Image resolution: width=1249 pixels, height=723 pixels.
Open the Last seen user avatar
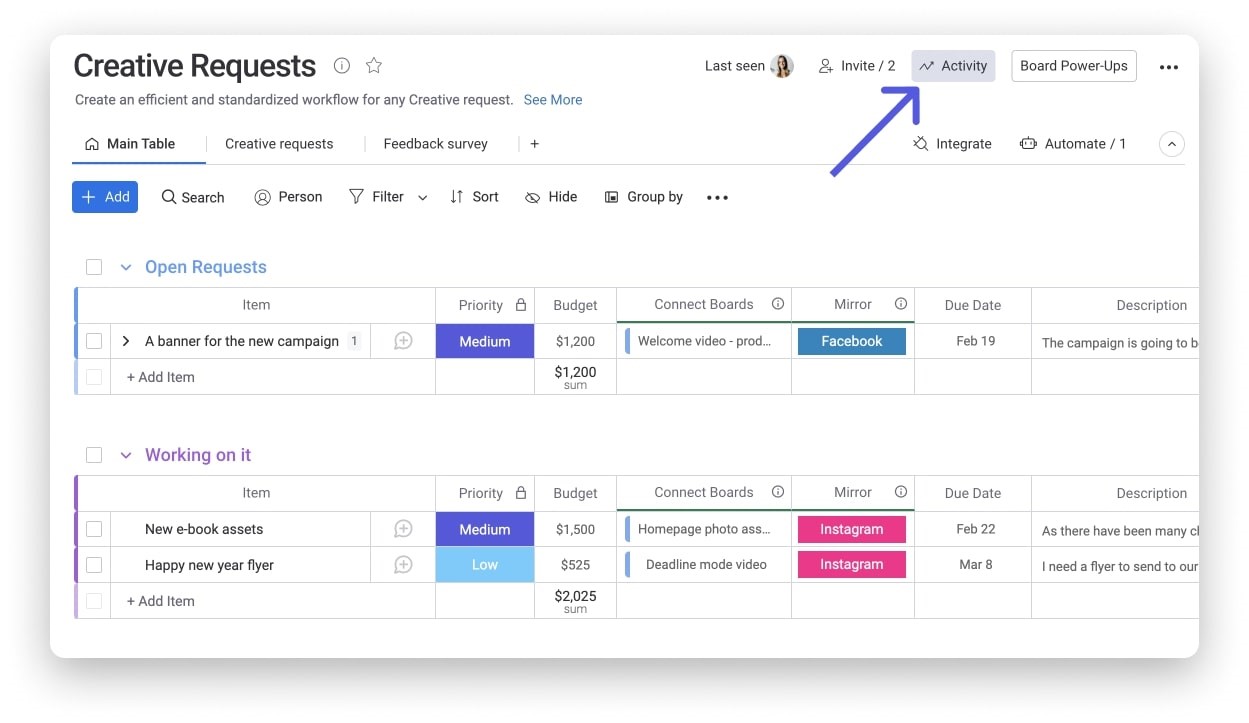pyautogui.click(x=782, y=66)
